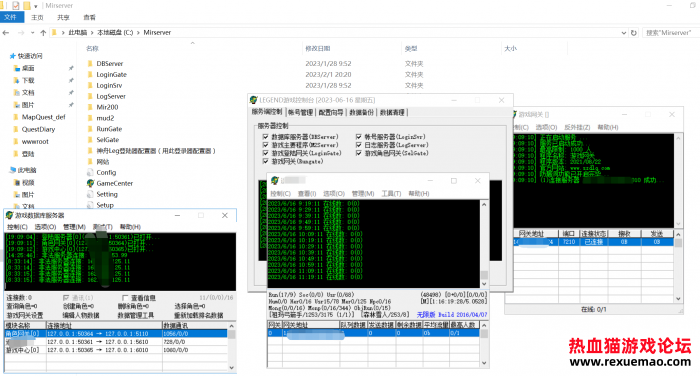Switch to 帐号管理 tab in LEGEND console
The height and width of the screenshot is (376, 700).
tap(300, 113)
